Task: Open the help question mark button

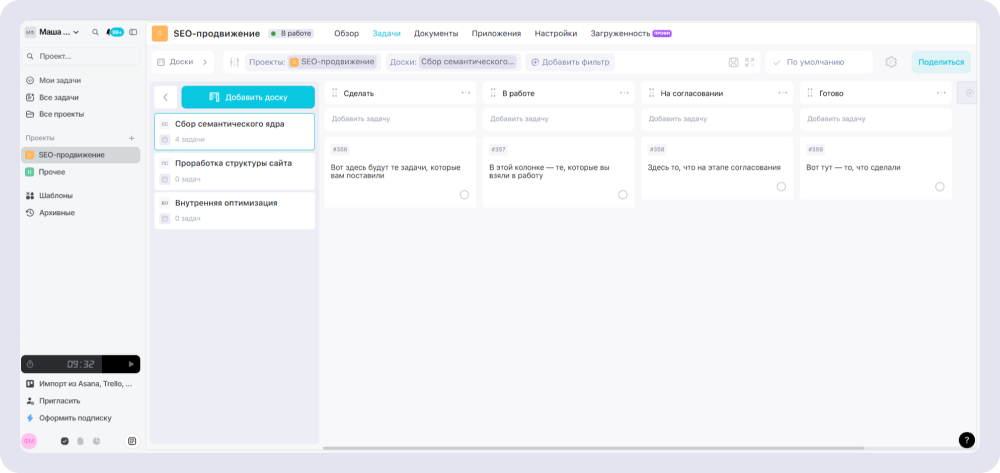Action: [x=967, y=440]
